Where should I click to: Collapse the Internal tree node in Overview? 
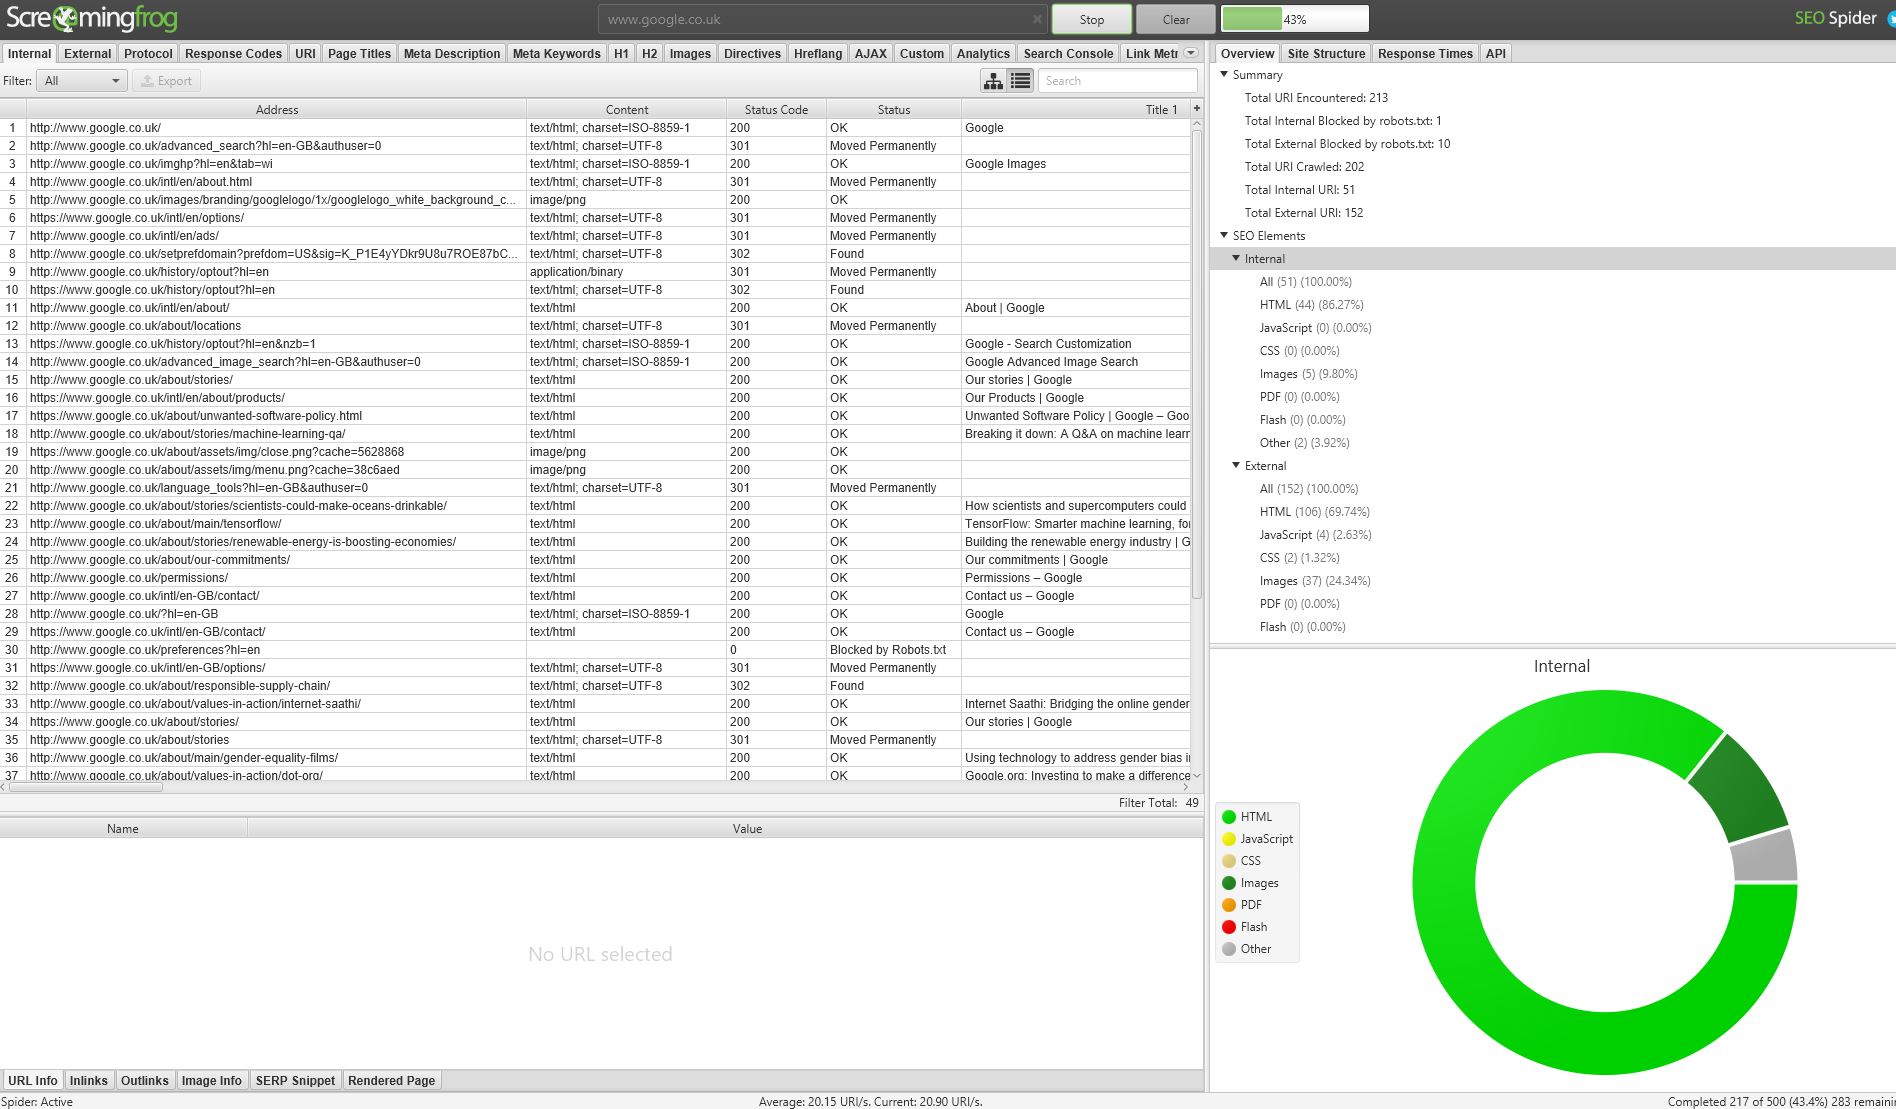1236,259
